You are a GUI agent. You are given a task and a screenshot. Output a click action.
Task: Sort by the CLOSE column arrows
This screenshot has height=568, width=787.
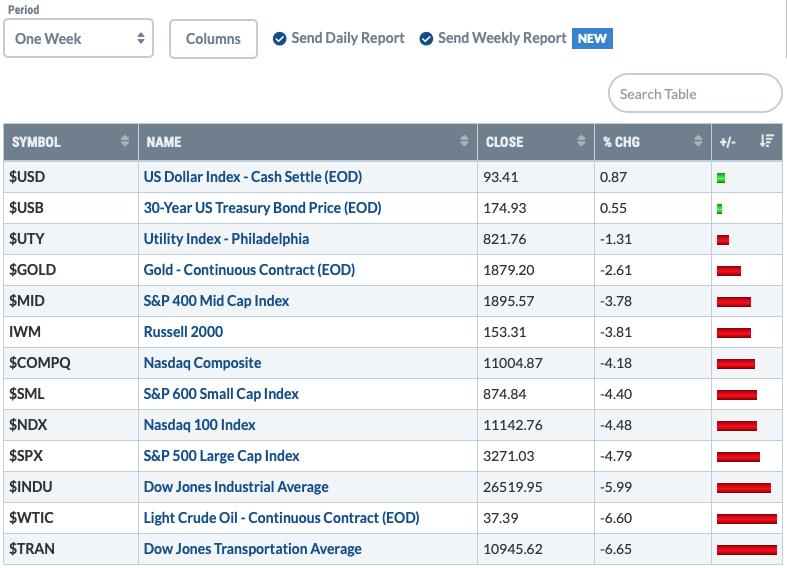pyautogui.click(x=581, y=141)
